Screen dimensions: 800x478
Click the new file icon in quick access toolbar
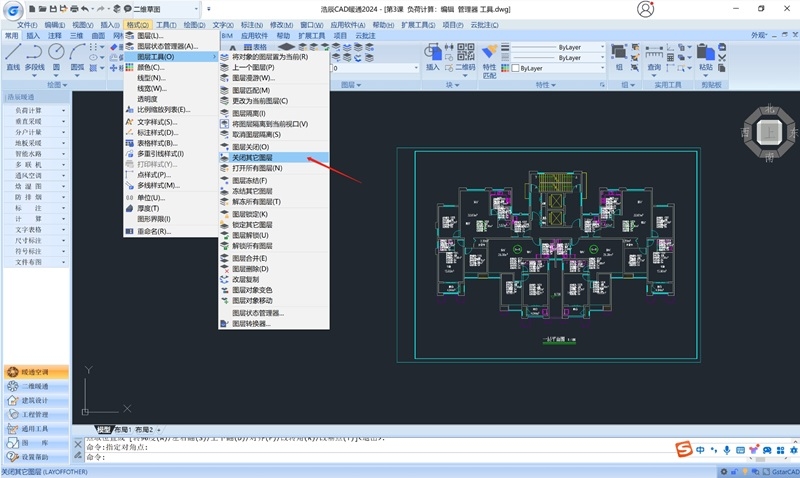pos(32,9)
